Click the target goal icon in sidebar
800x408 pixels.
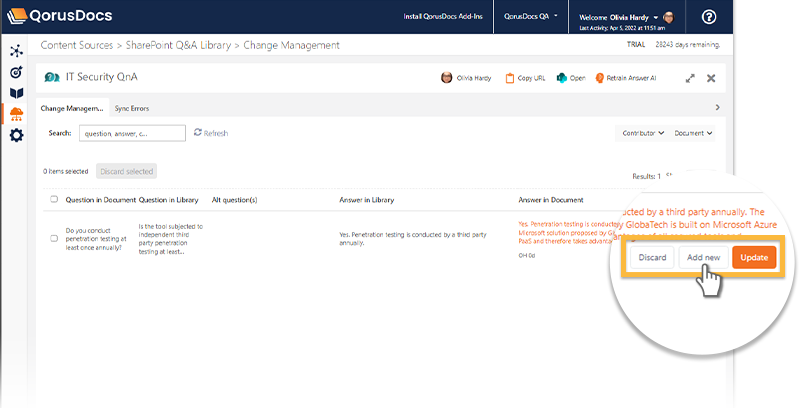click(x=16, y=72)
